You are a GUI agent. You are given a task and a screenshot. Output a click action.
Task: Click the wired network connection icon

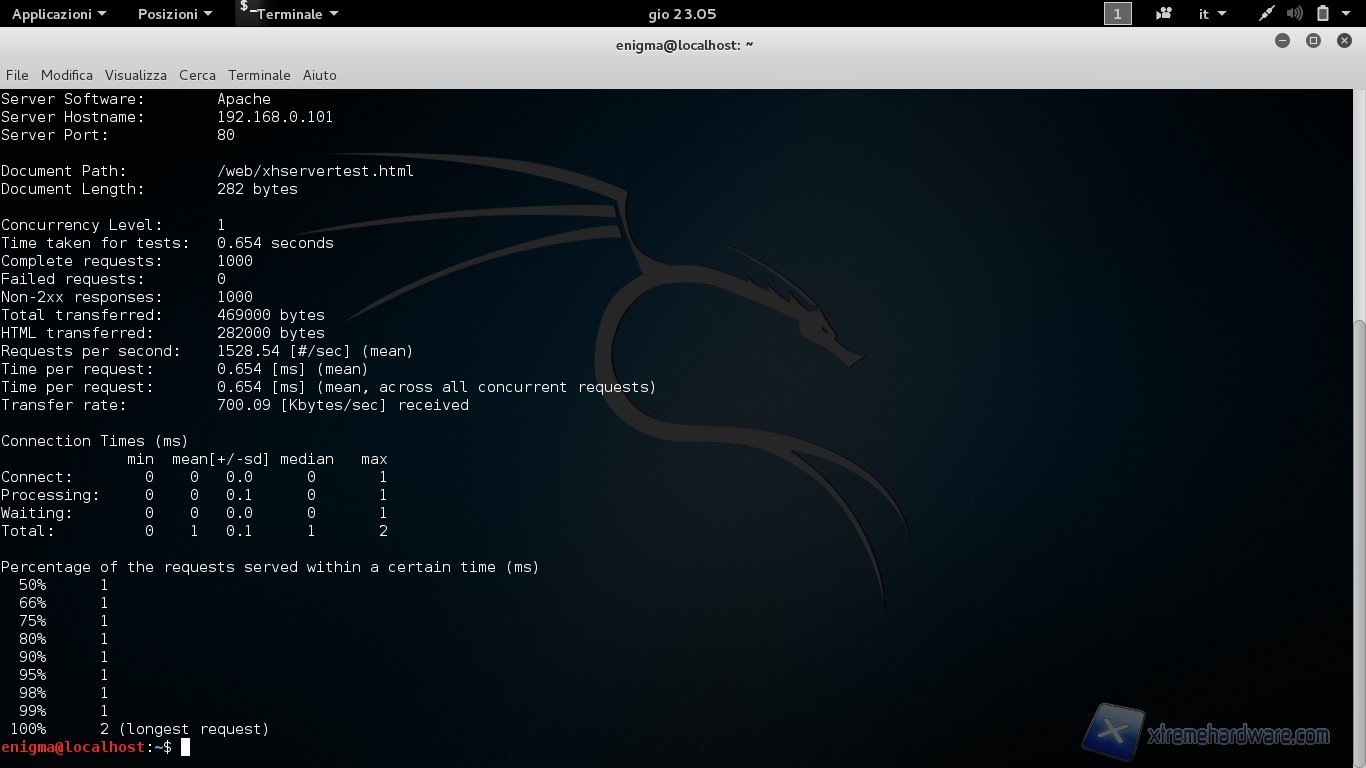click(x=1267, y=14)
